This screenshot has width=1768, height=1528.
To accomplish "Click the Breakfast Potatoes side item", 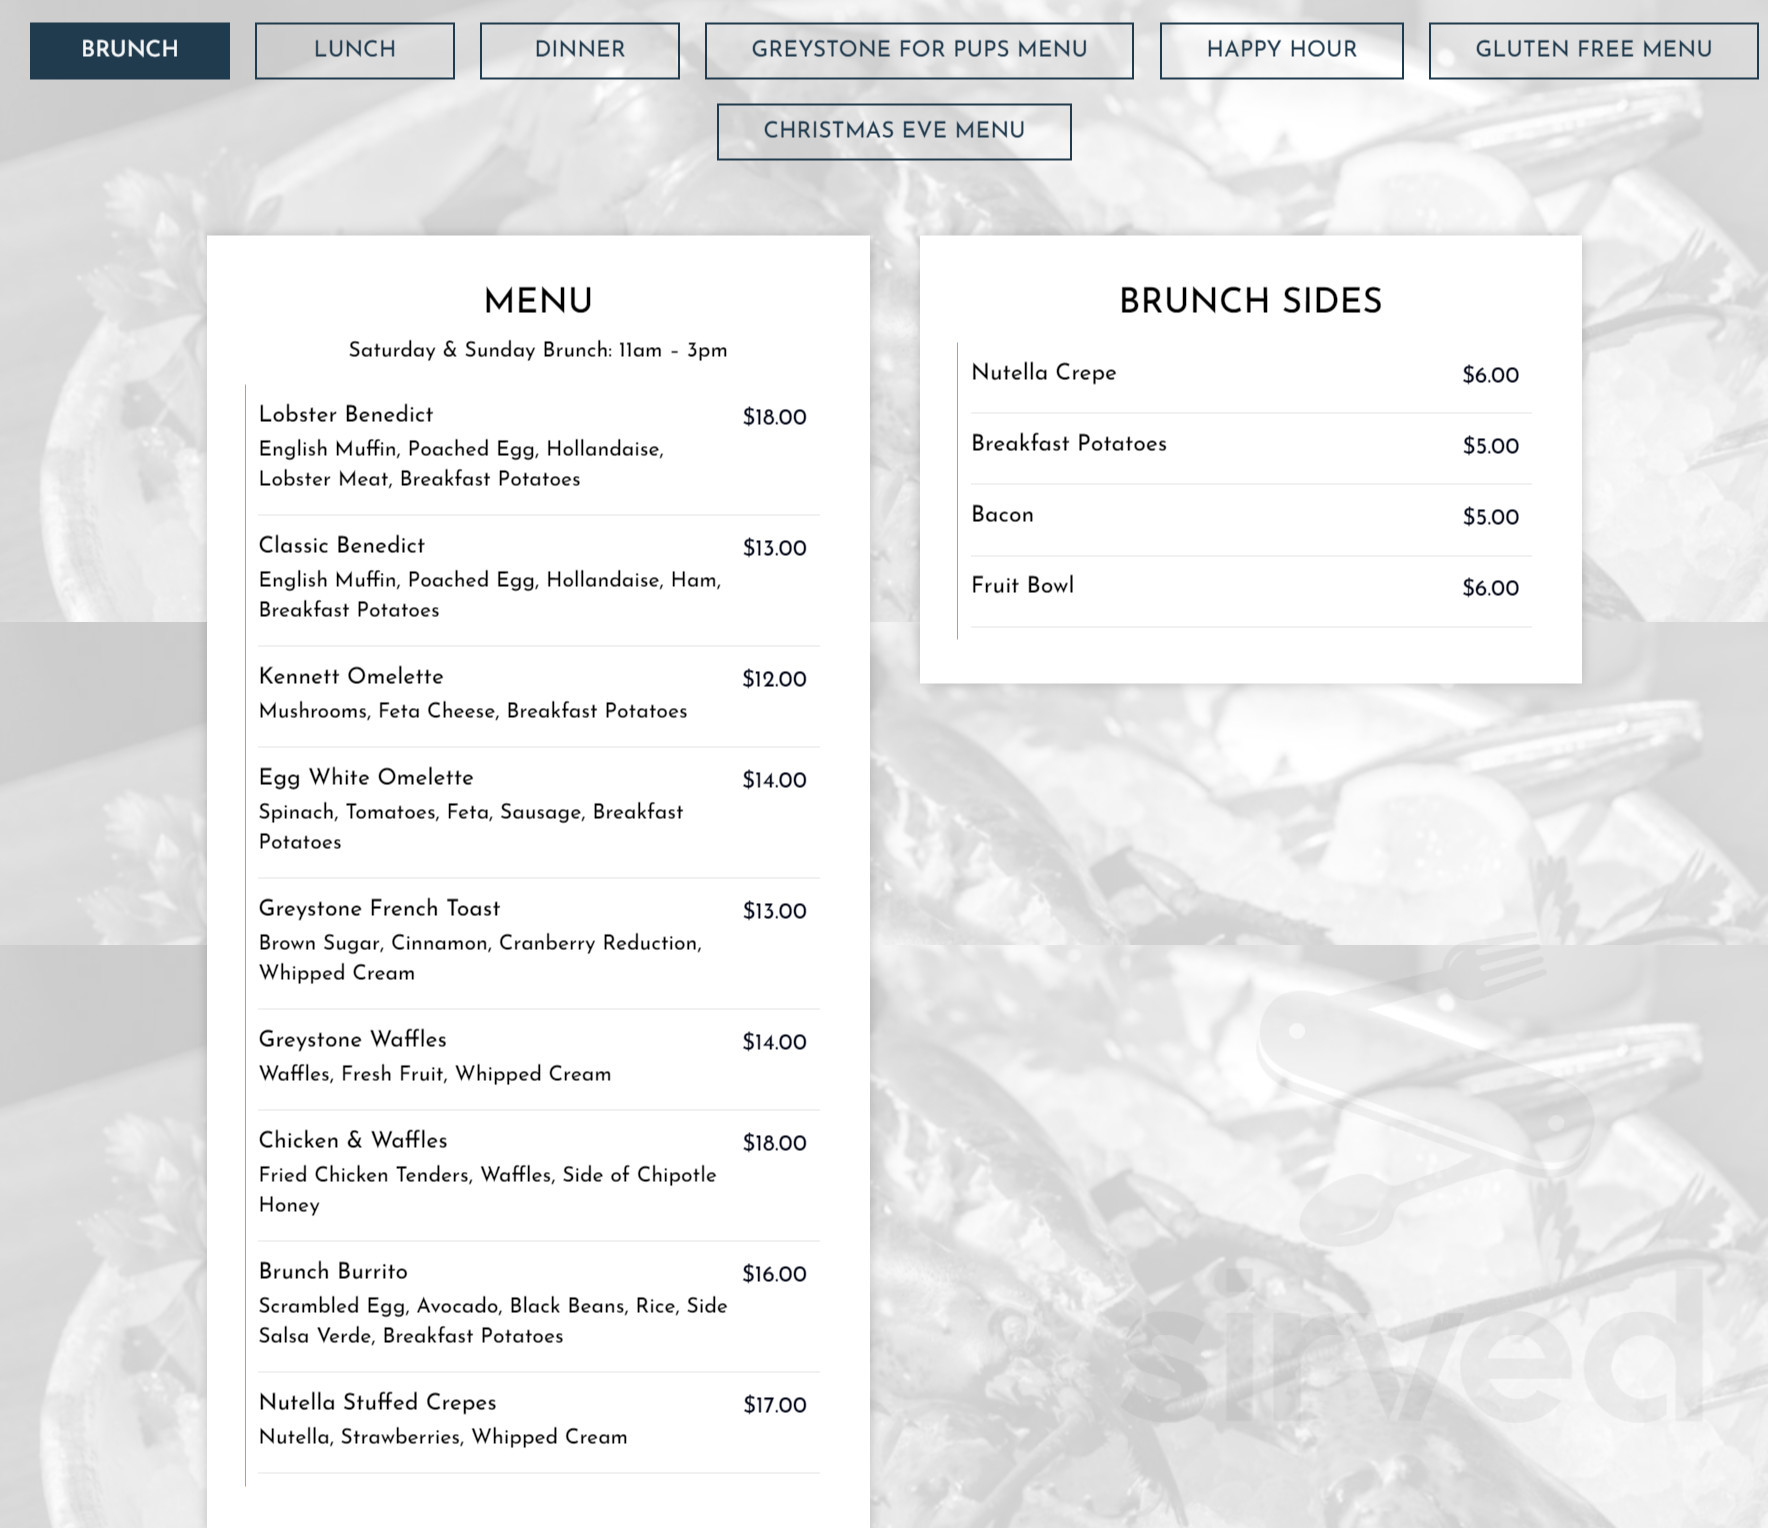I will [1068, 445].
